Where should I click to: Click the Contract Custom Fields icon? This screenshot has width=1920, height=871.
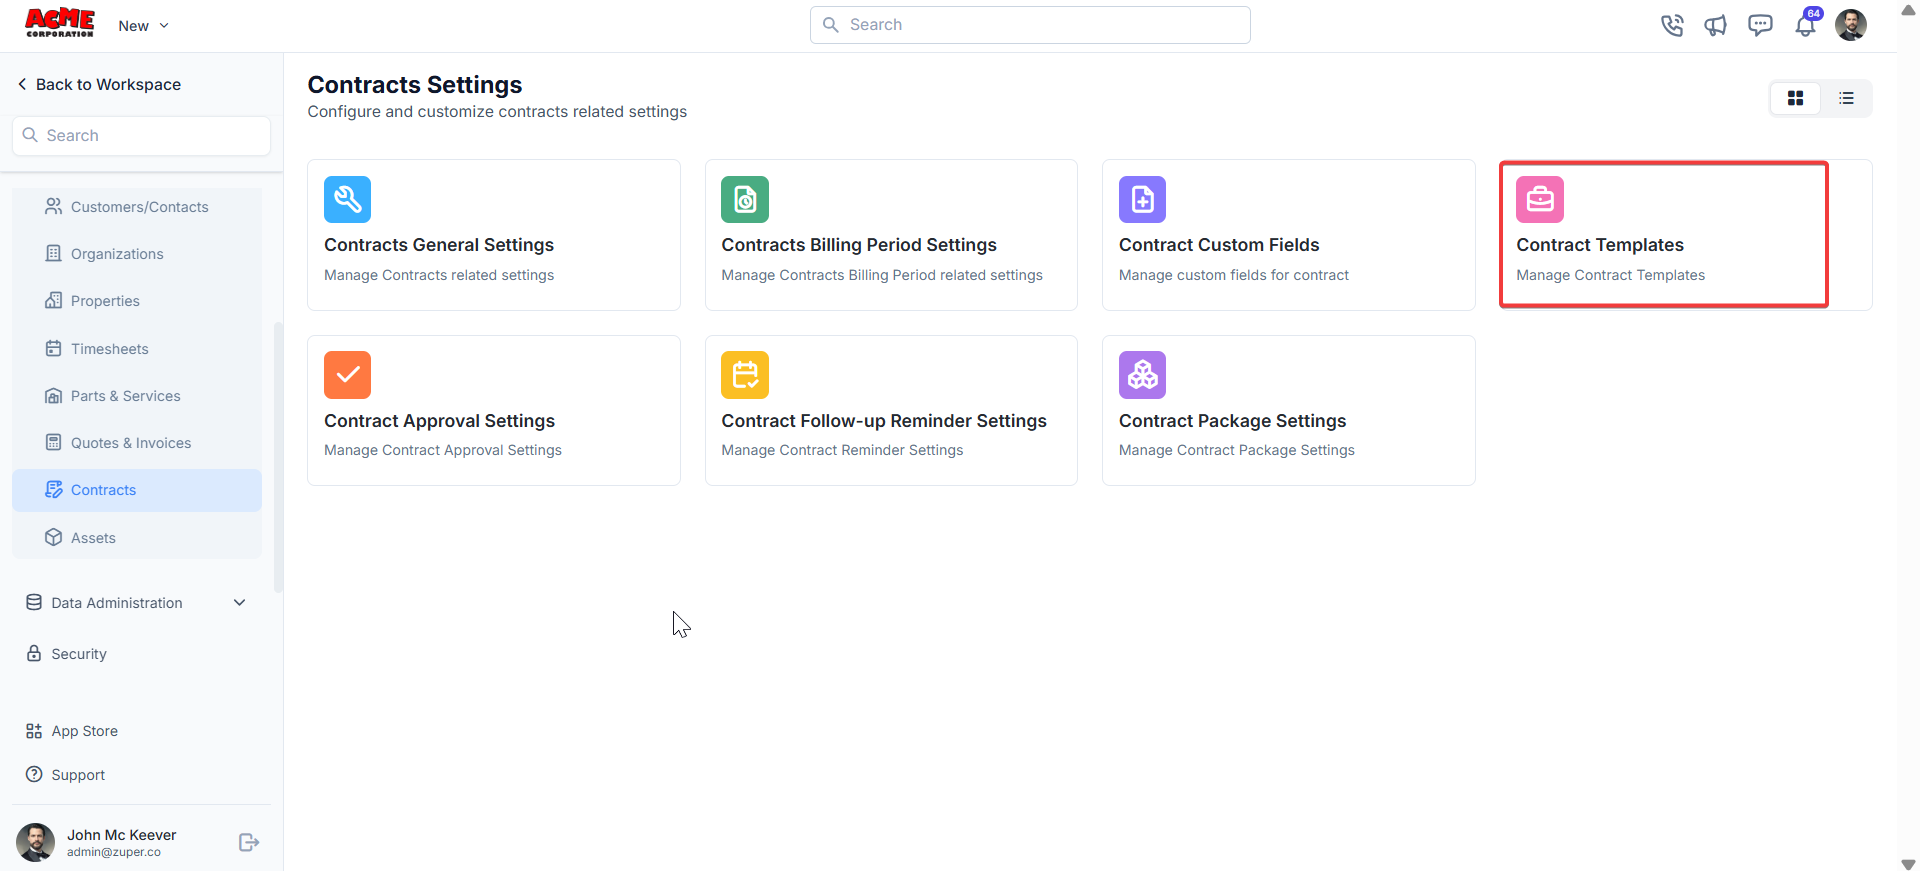[1143, 200]
